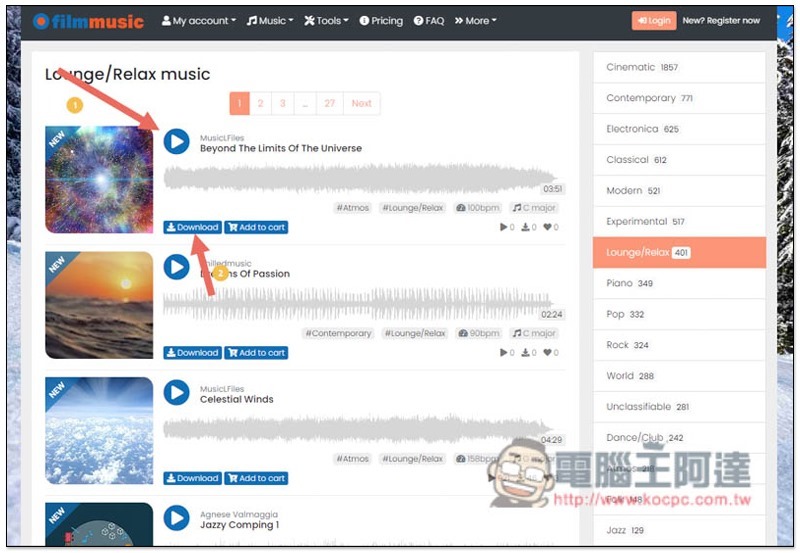Open the FAQ page
800x553 pixels.
429,21
